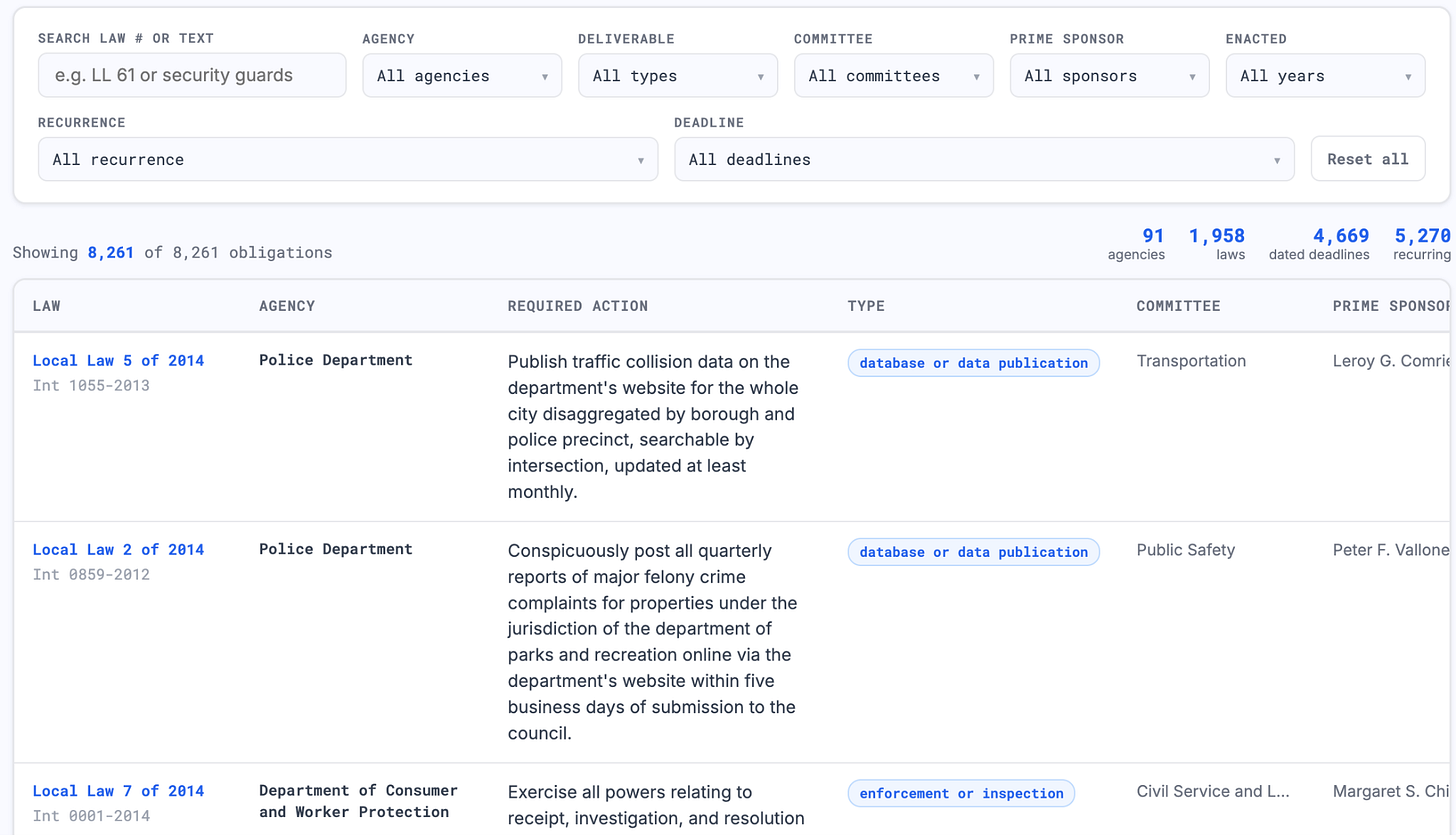Image resolution: width=1456 pixels, height=835 pixels.
Task: Click the Civil Service and L... committee cell
Action: point(1213,791)
